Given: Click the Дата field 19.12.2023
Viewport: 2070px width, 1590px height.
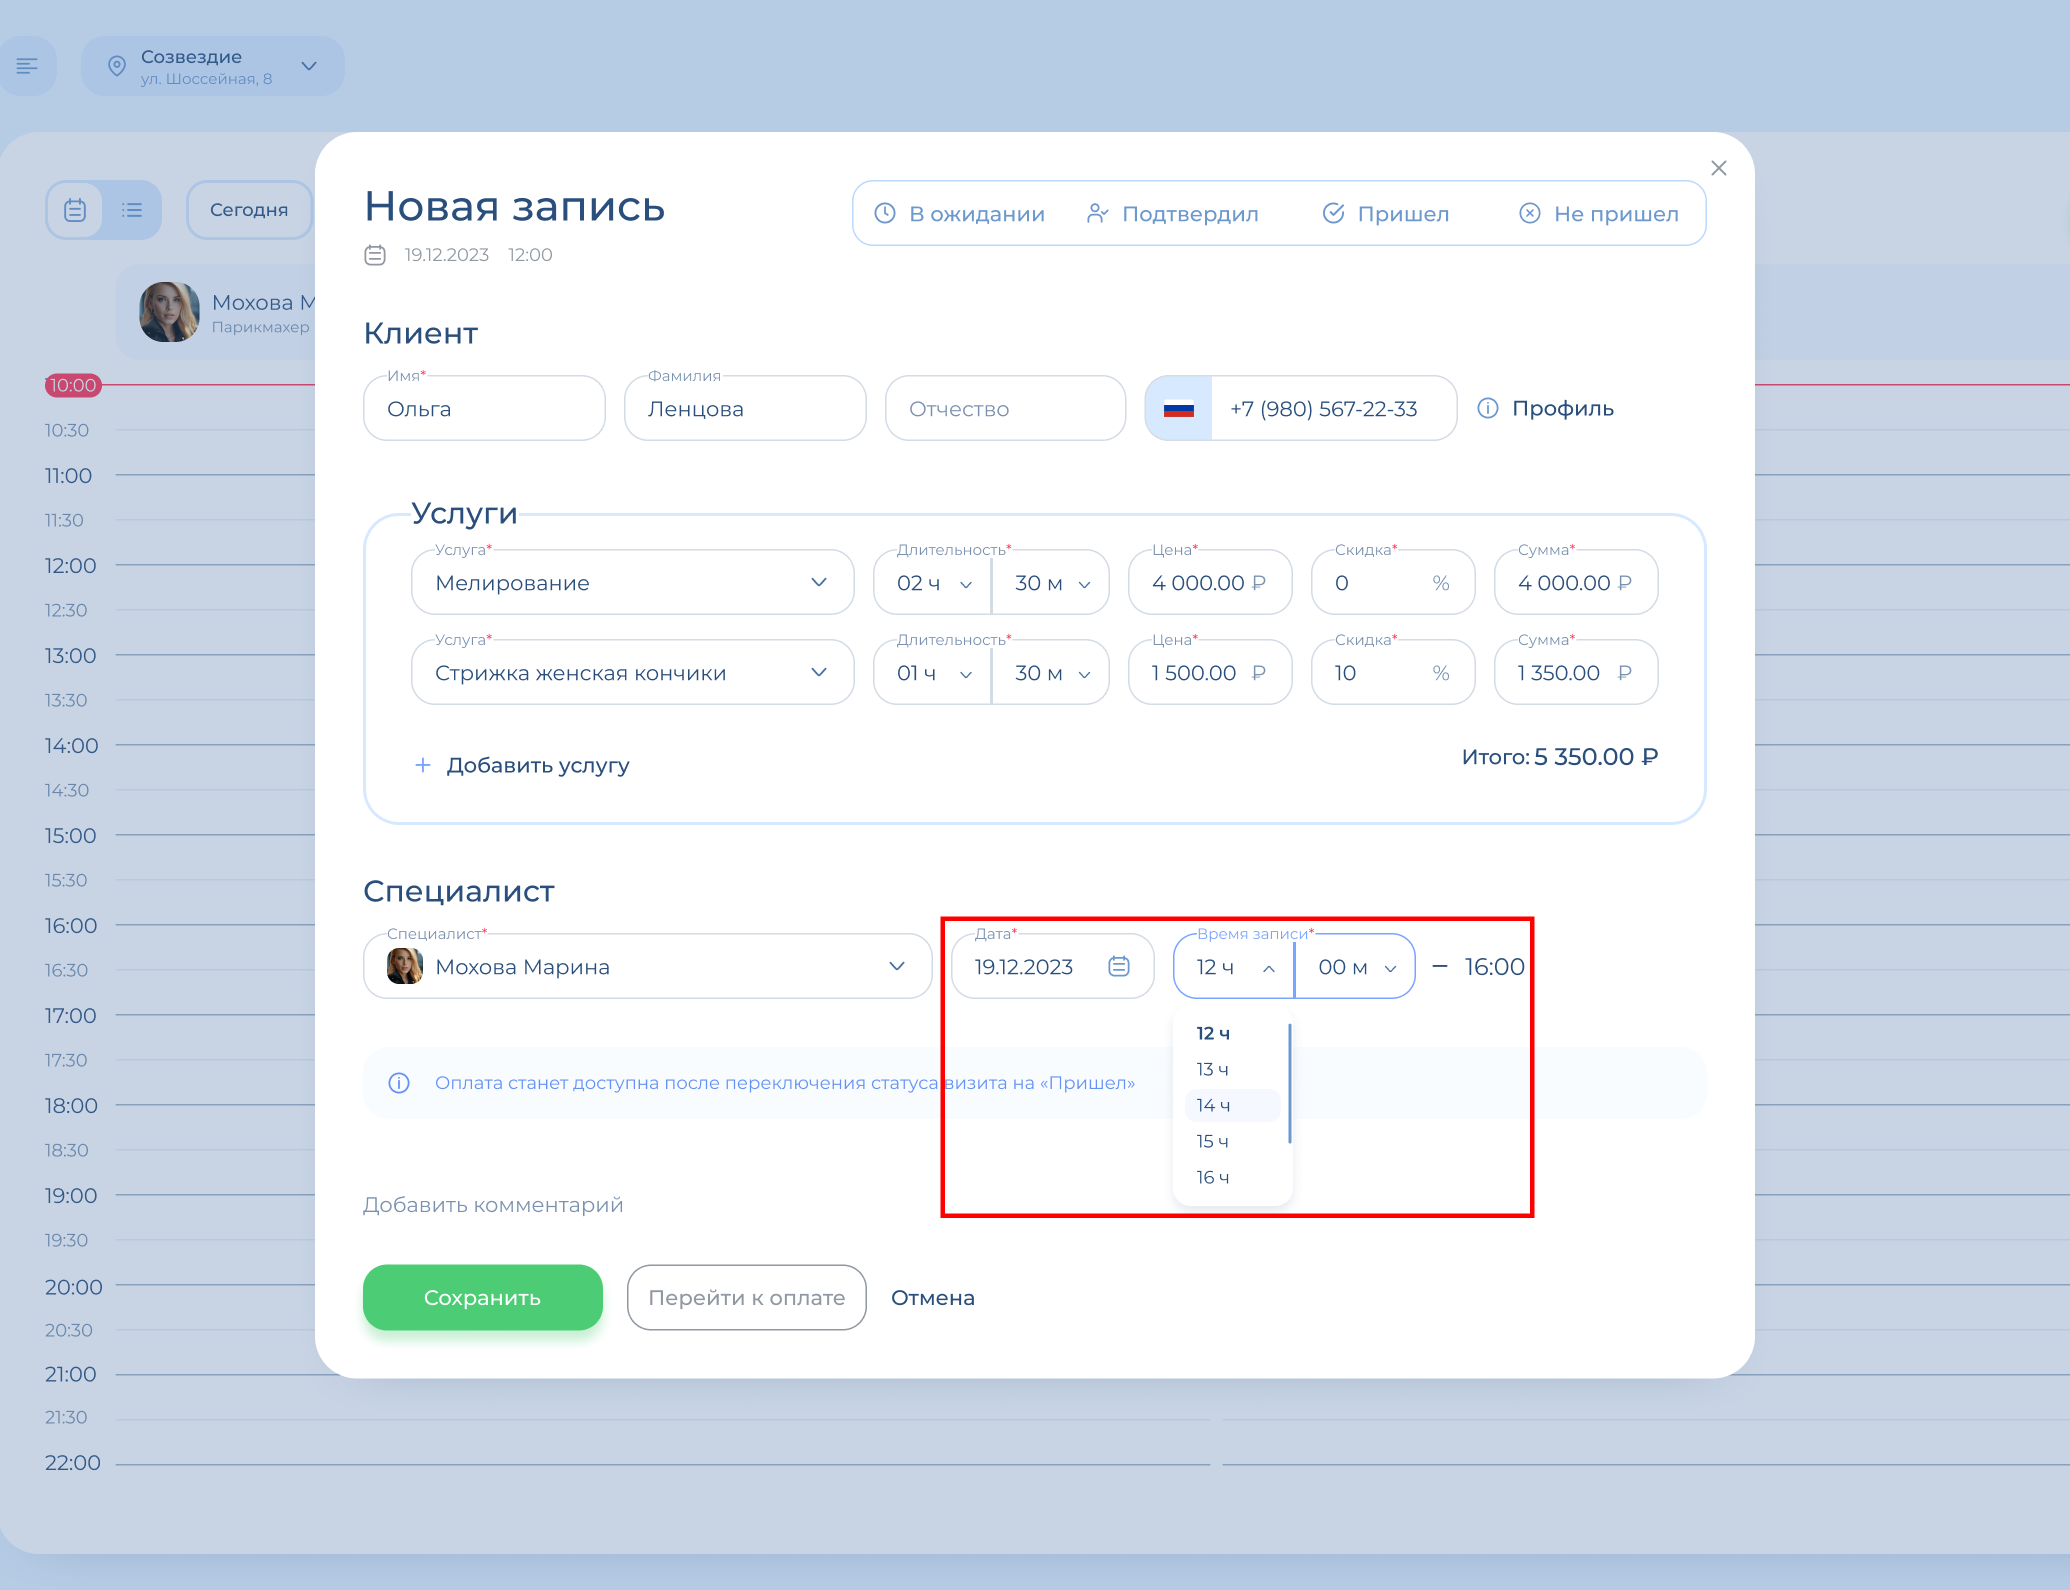Looking at the screenshot, I should click(1053, 966).
